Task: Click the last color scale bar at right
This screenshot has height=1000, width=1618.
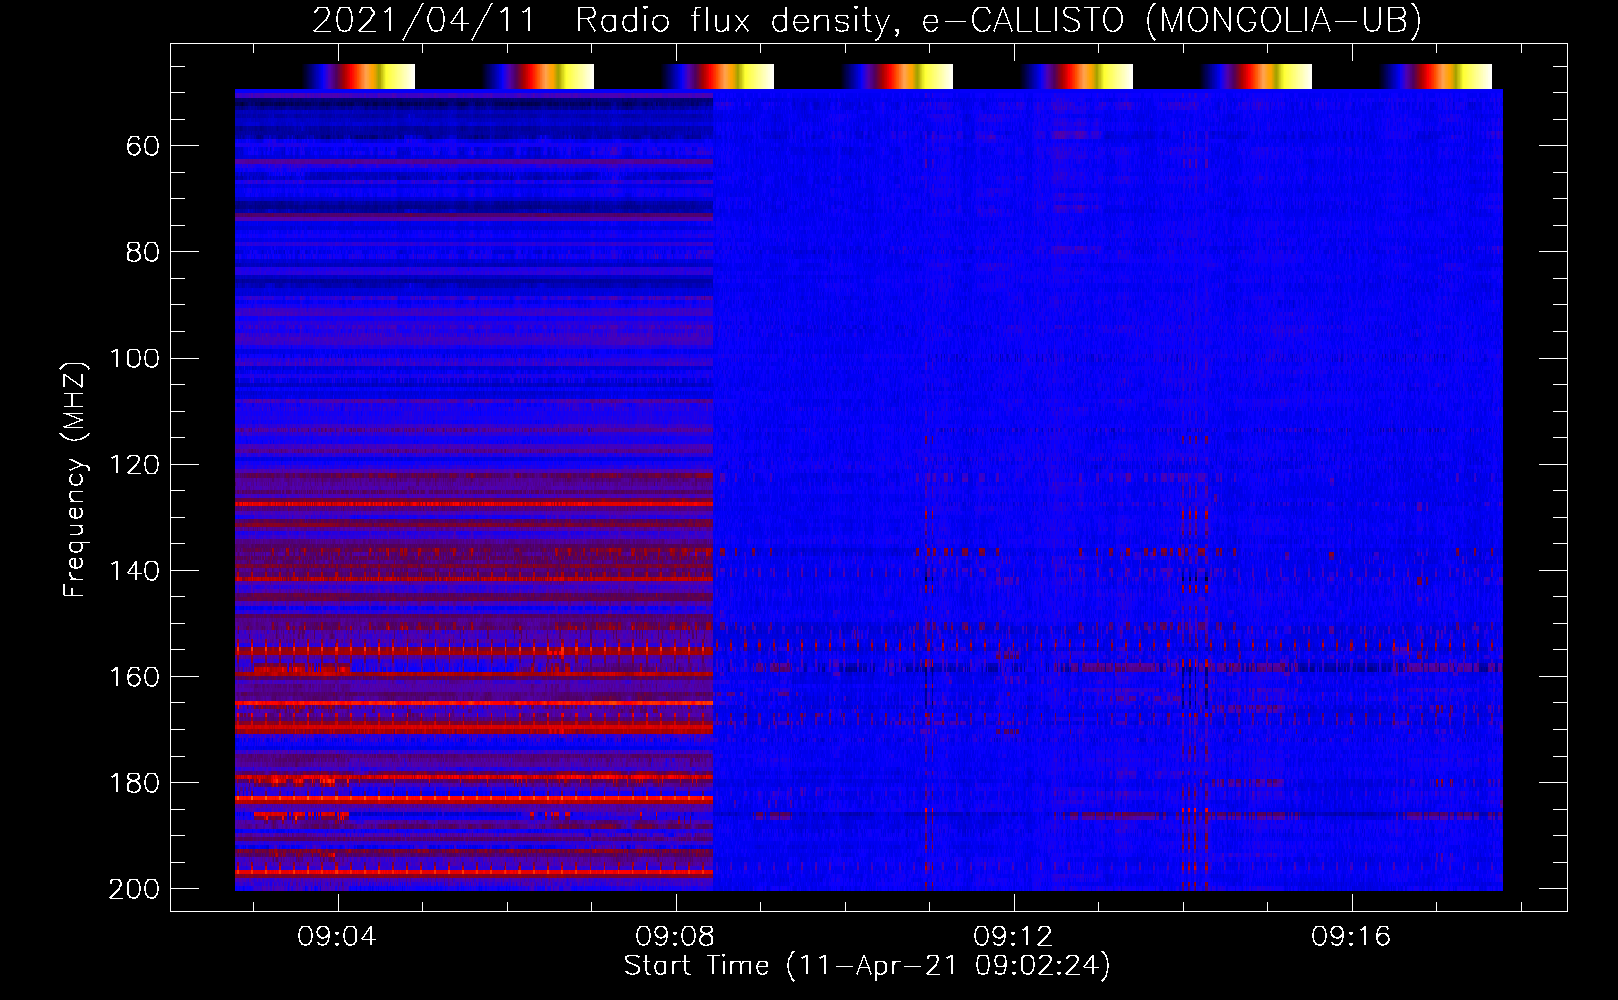Action: click(1437, 76)
